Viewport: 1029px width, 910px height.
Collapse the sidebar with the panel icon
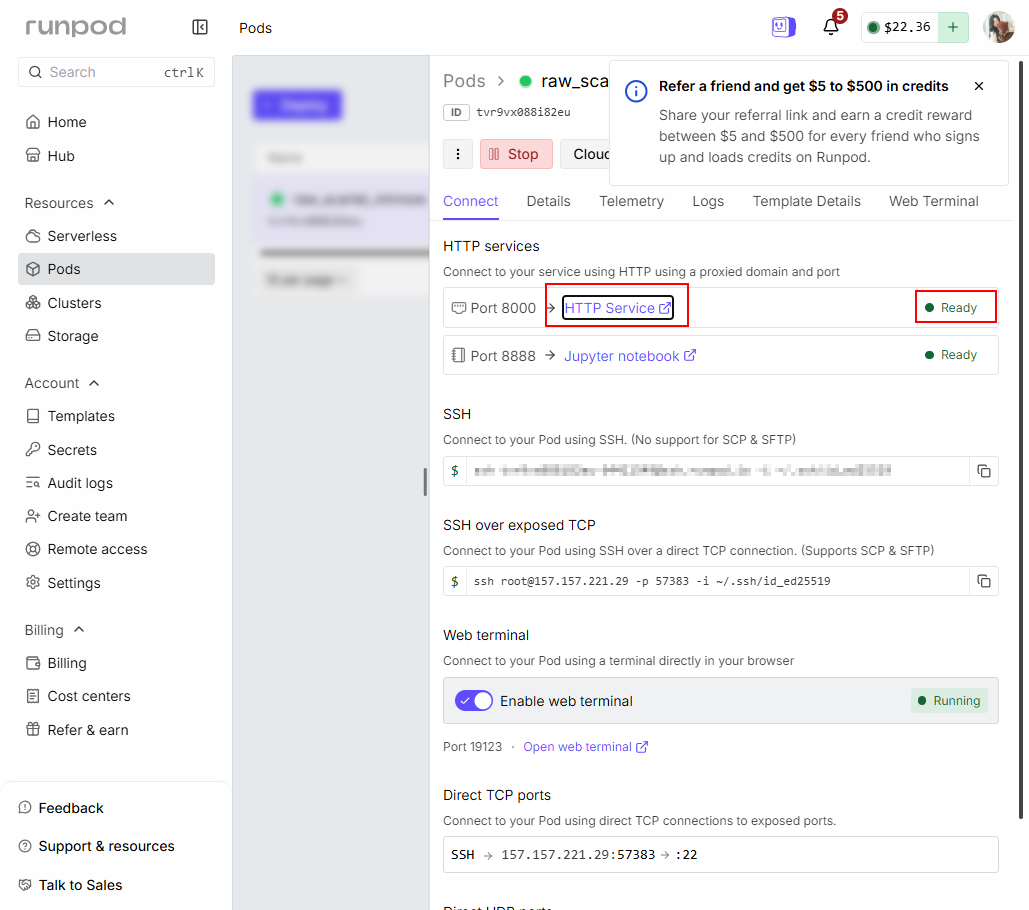point(200,27)
